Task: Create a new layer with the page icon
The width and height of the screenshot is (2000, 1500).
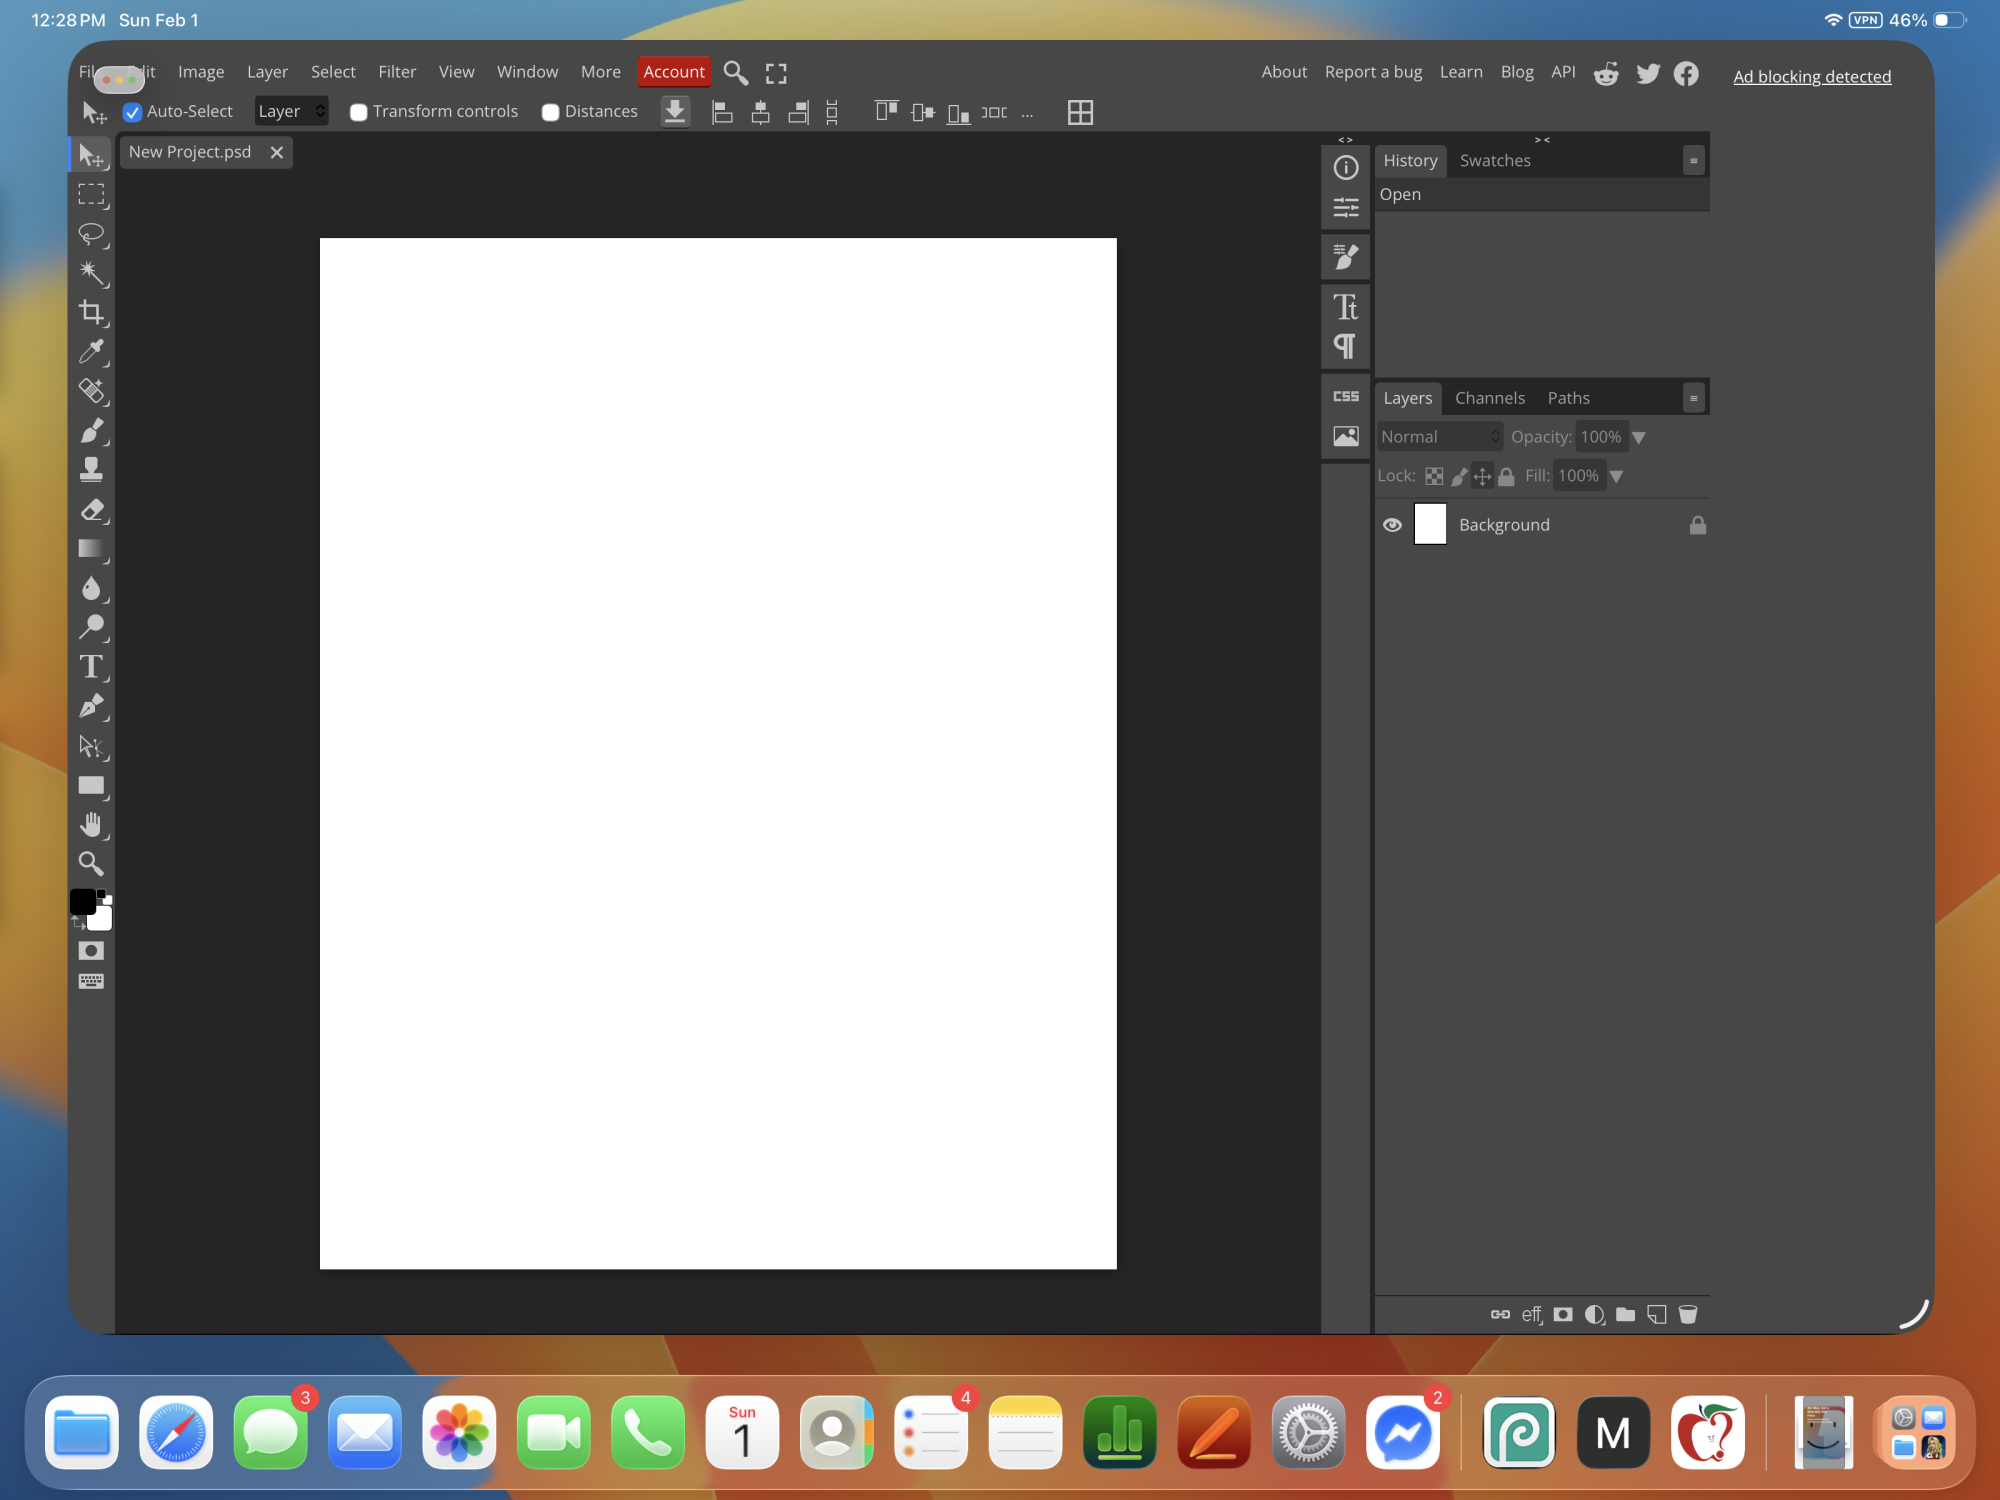Action: click(1657, 1314)
